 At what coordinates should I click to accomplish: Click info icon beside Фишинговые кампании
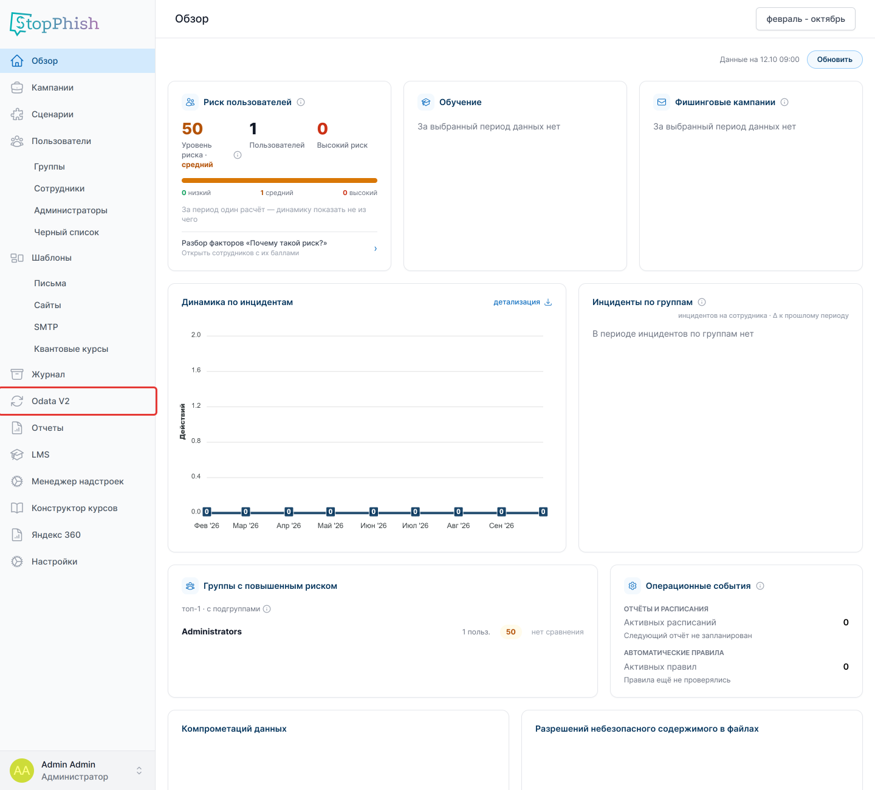(784, 102)
